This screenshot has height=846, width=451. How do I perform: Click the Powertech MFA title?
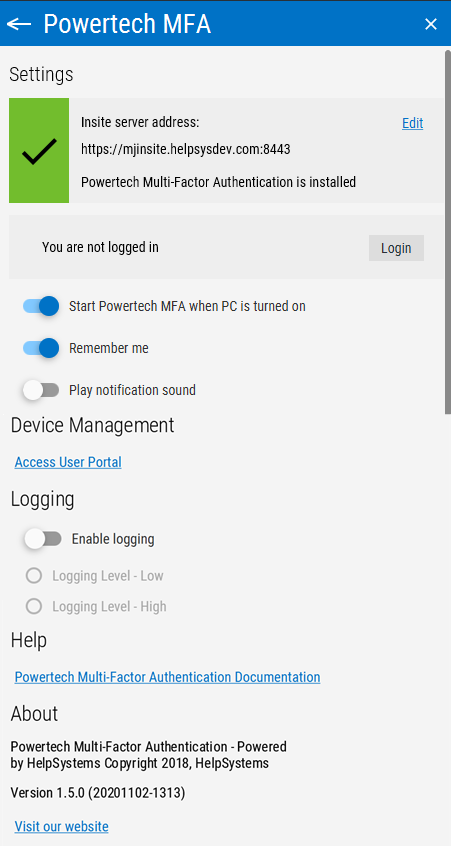[127, 24]
